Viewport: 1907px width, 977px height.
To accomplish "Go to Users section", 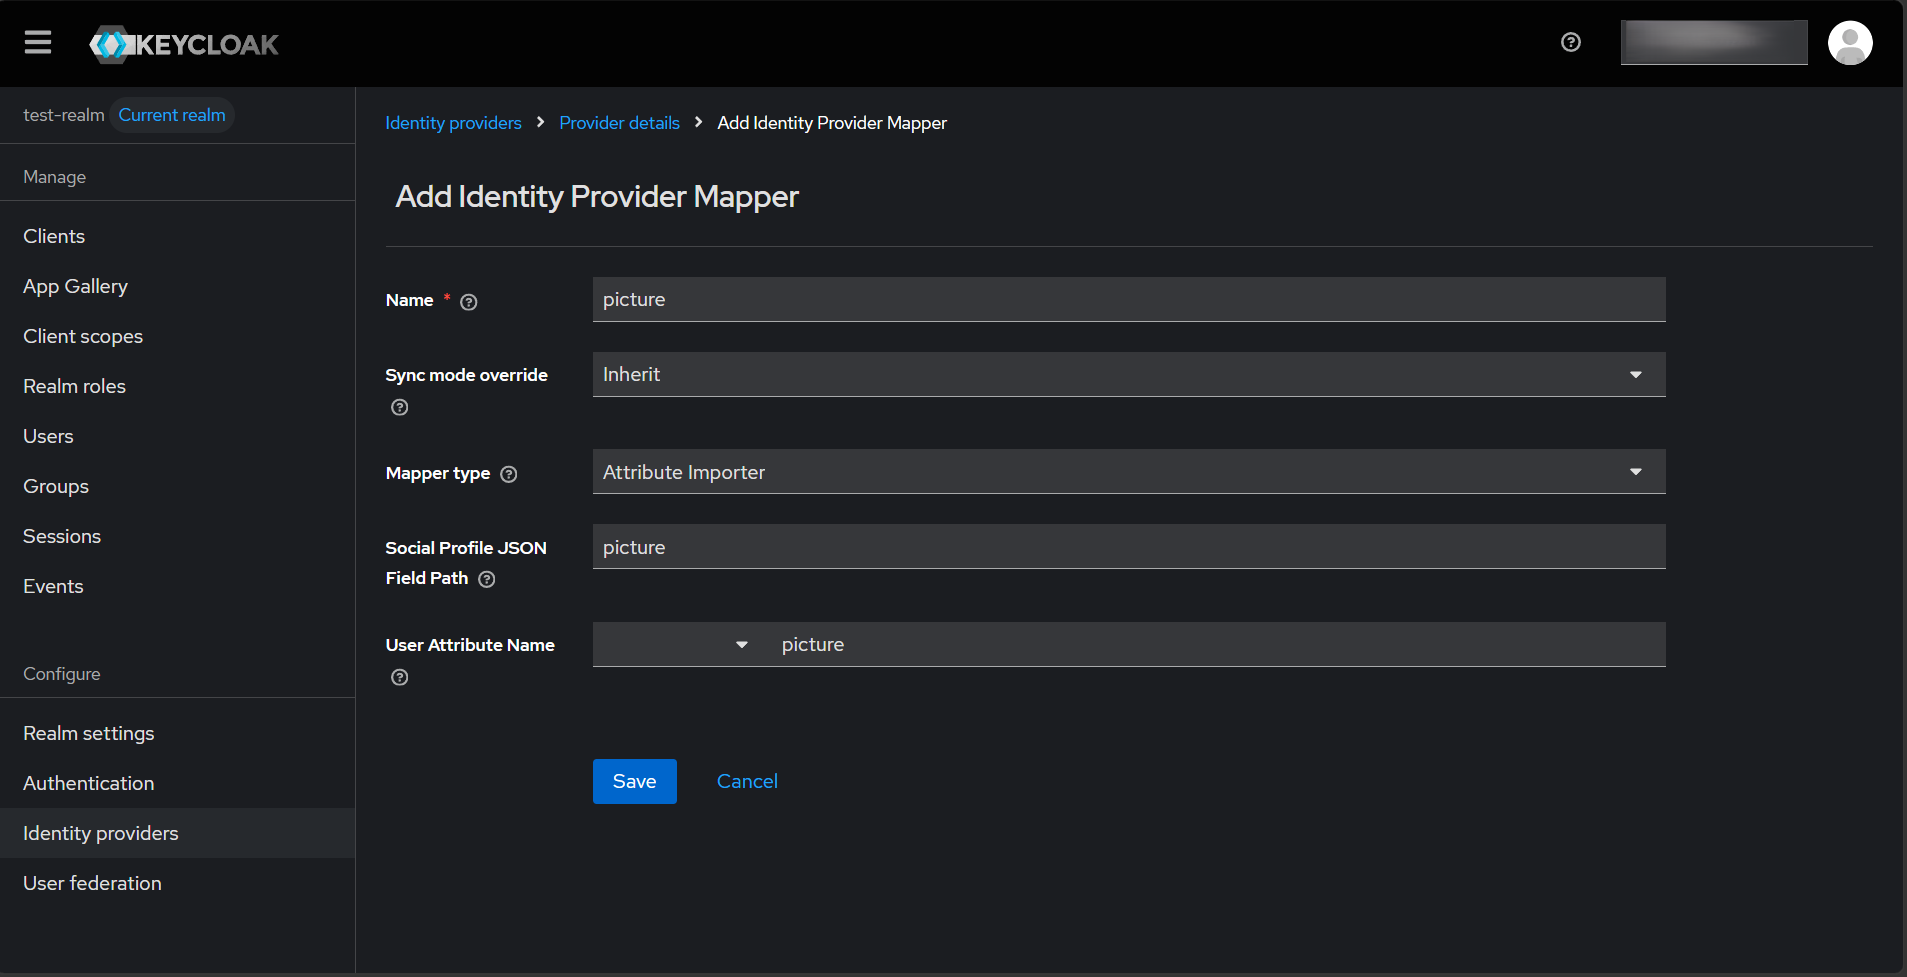I will pyautogui.click(x=48, y=436).
